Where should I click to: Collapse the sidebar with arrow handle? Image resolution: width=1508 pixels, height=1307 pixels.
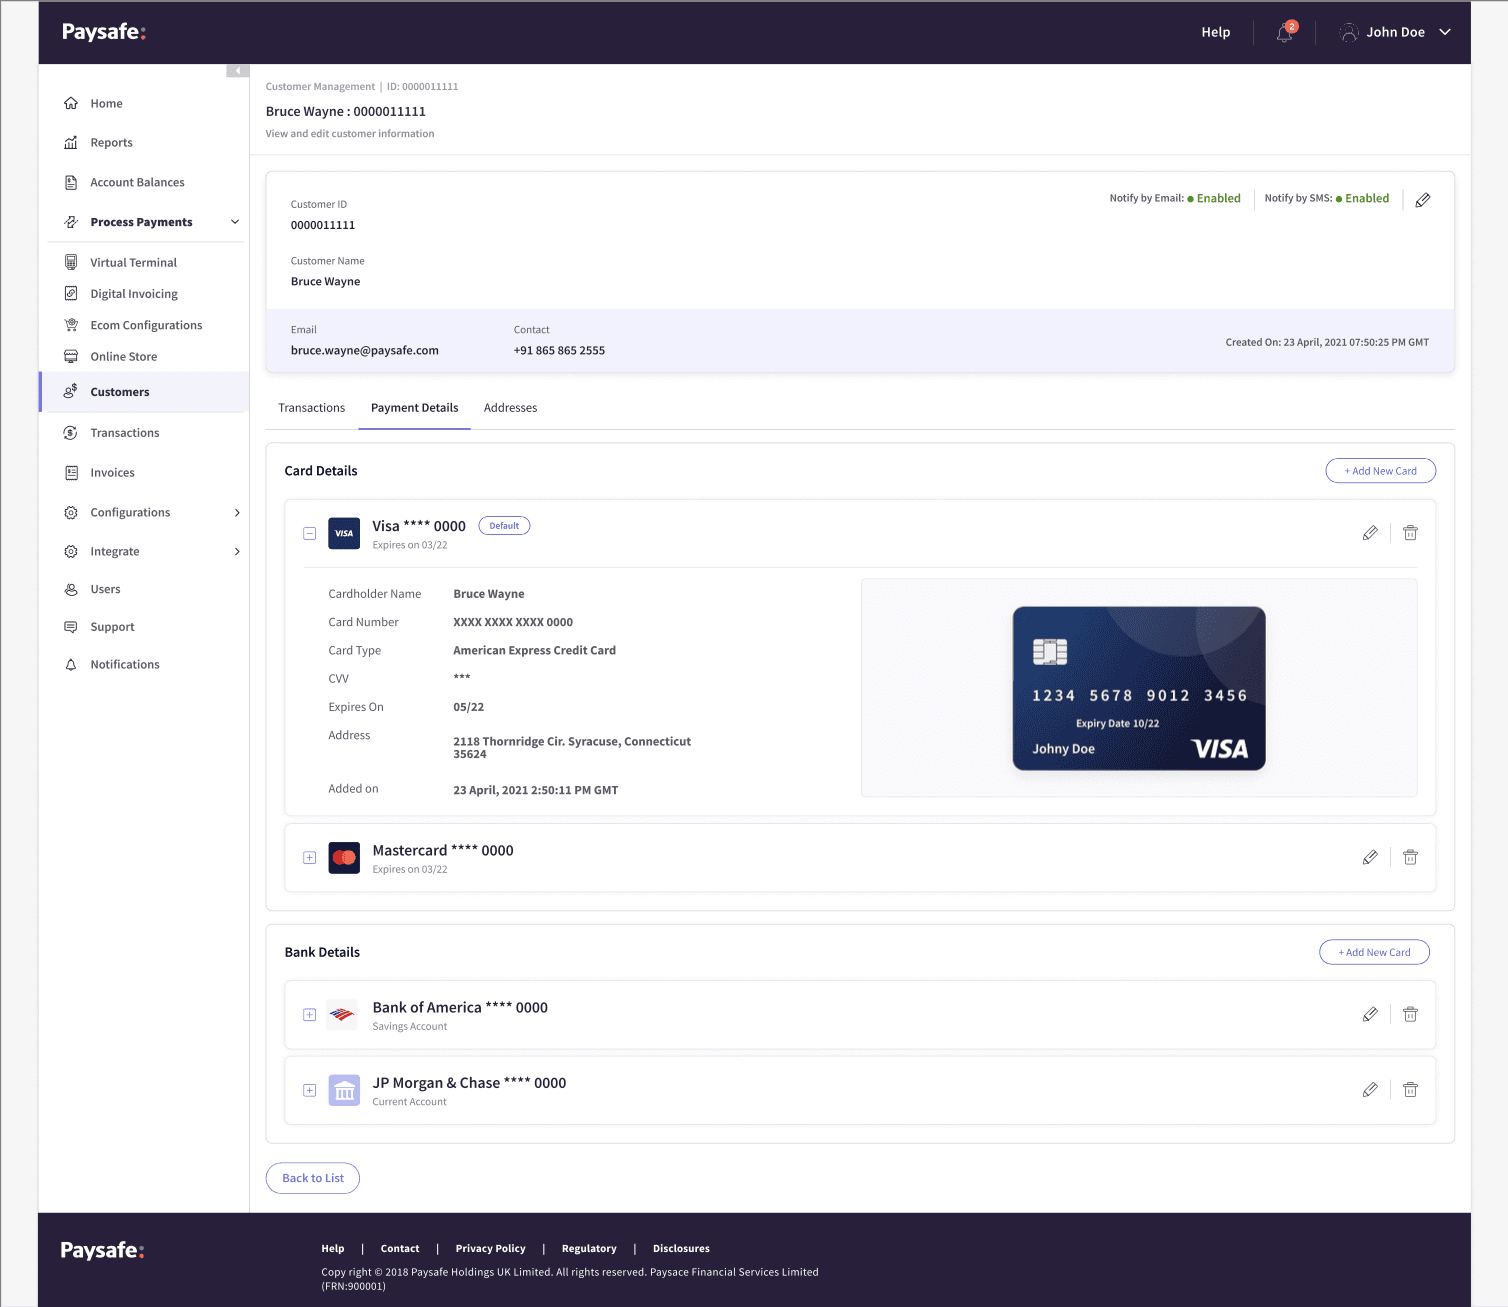point(237,70)
